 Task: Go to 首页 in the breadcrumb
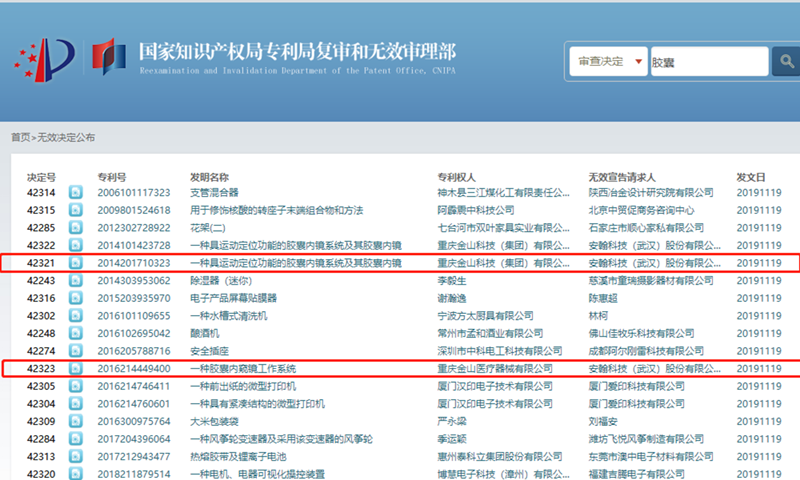[x=20, y=137]
